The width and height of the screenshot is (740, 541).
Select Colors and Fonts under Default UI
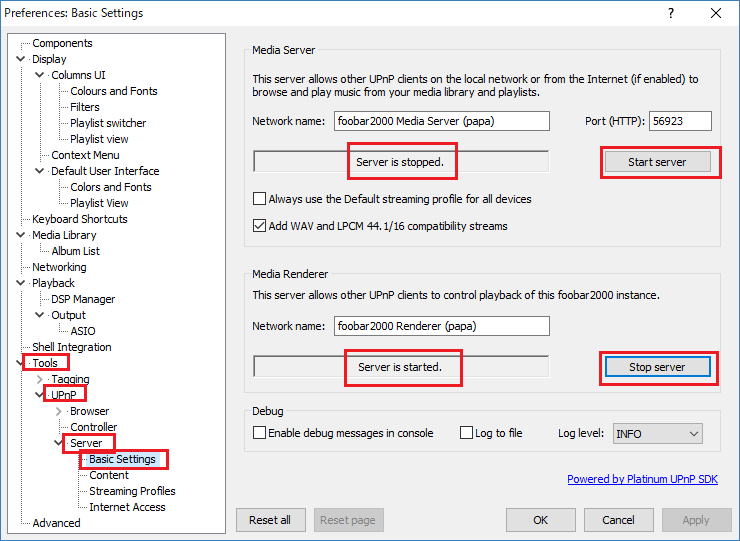click(111, 187)
